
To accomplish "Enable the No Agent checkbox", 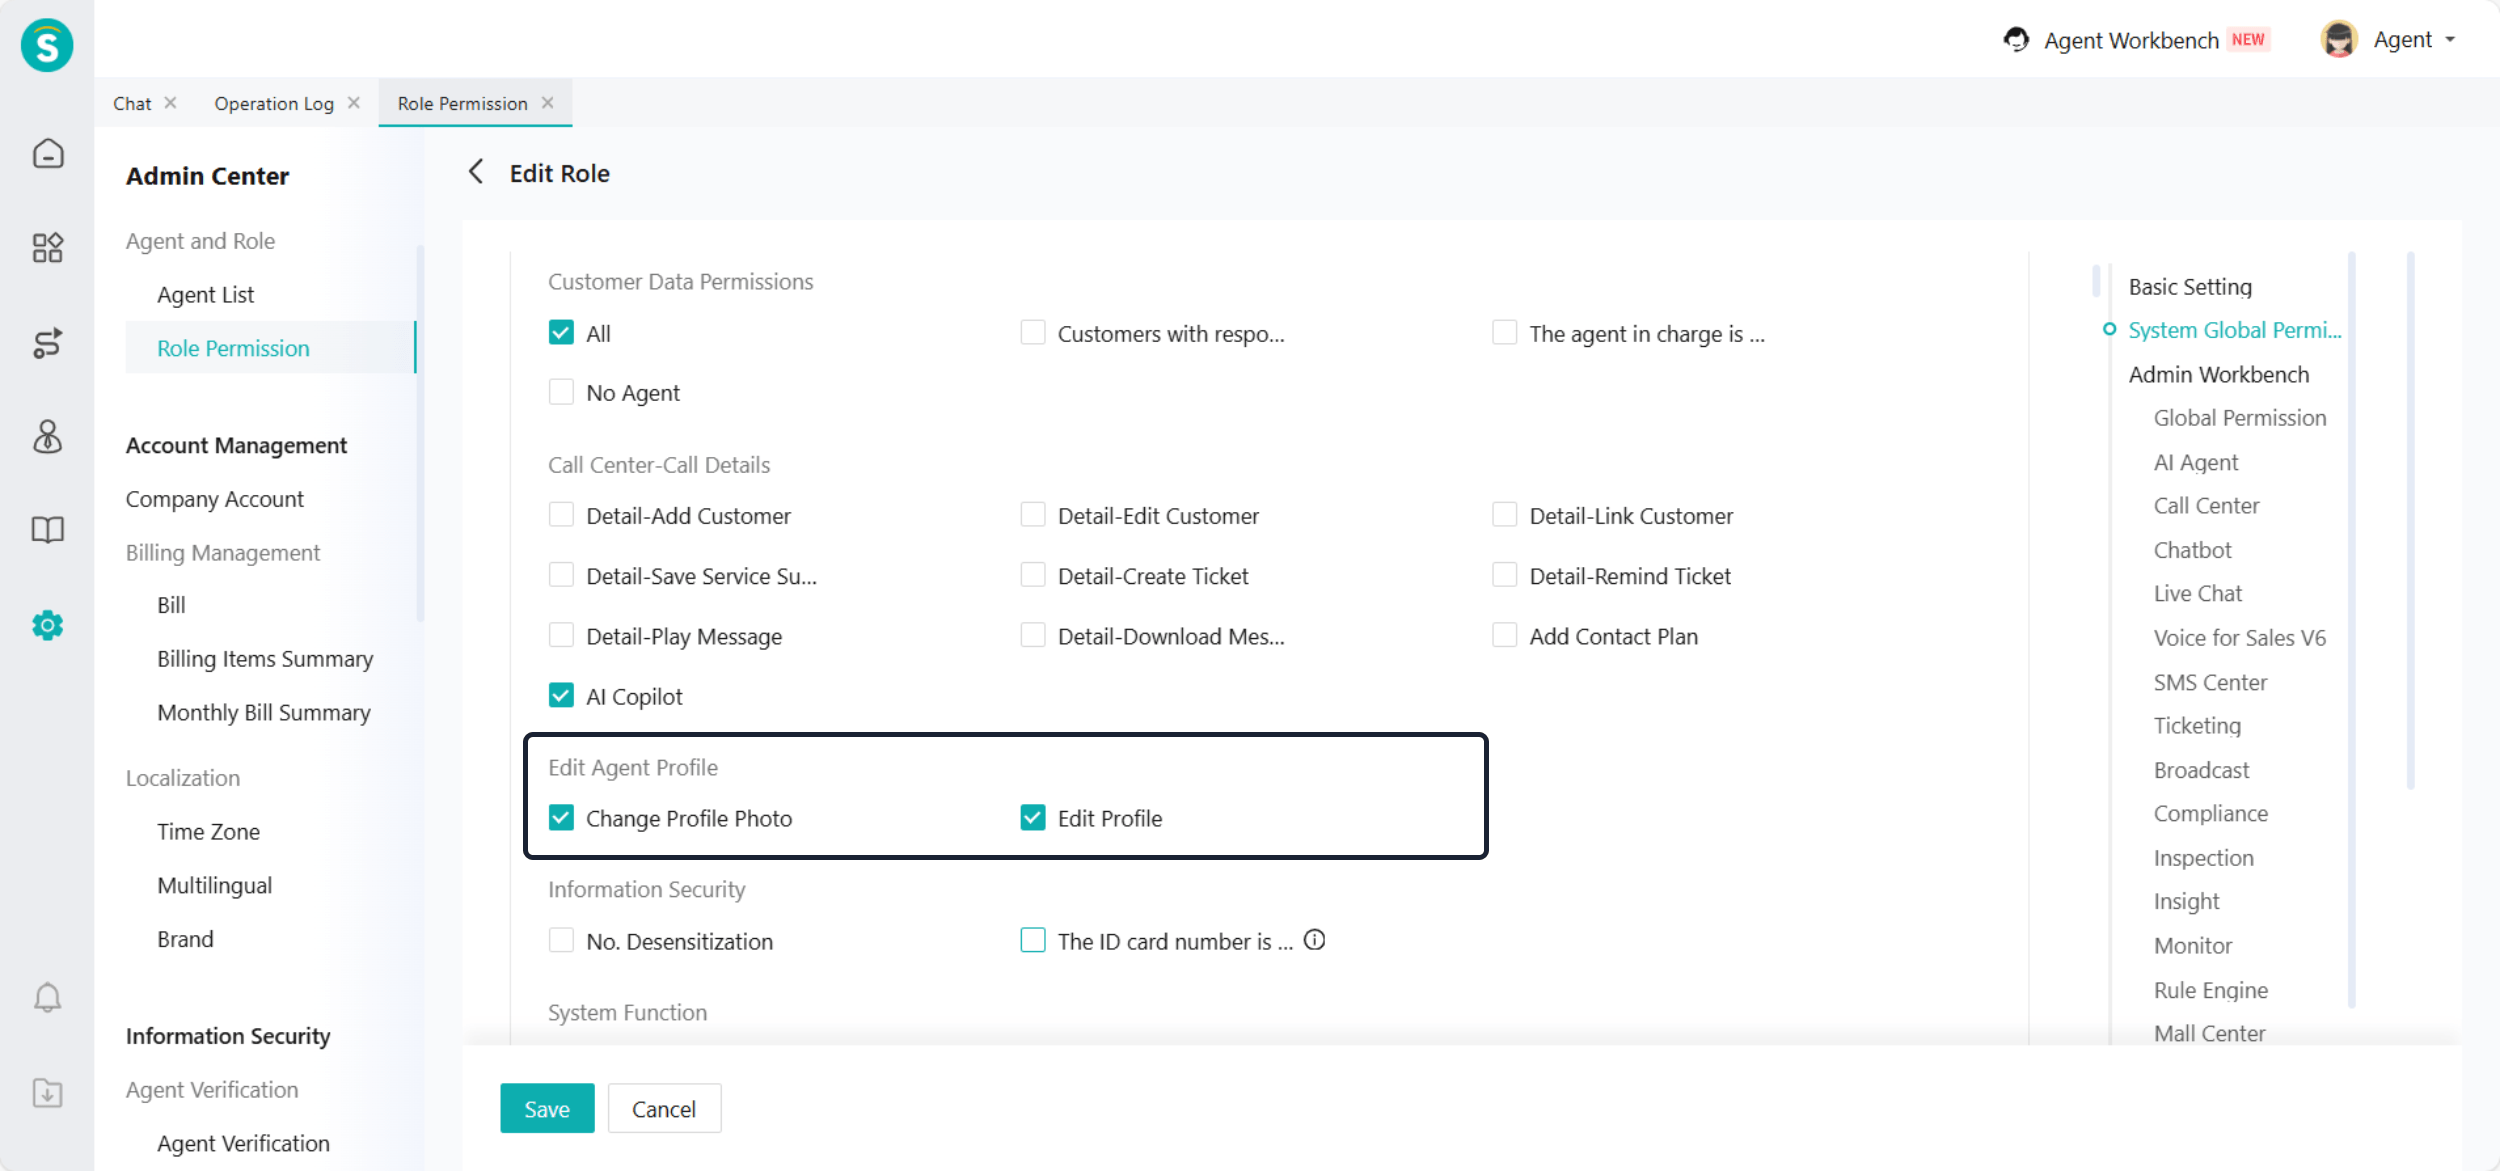I will [561, 392].
